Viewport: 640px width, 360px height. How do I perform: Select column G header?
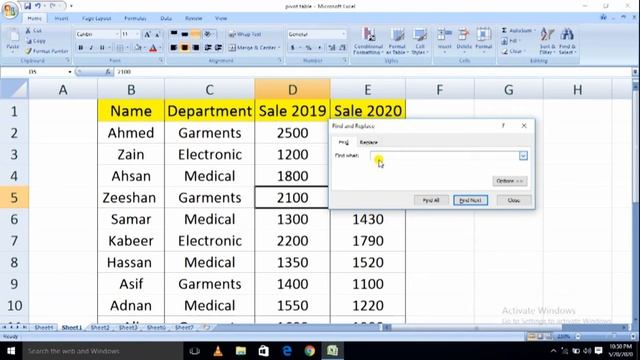509,89
